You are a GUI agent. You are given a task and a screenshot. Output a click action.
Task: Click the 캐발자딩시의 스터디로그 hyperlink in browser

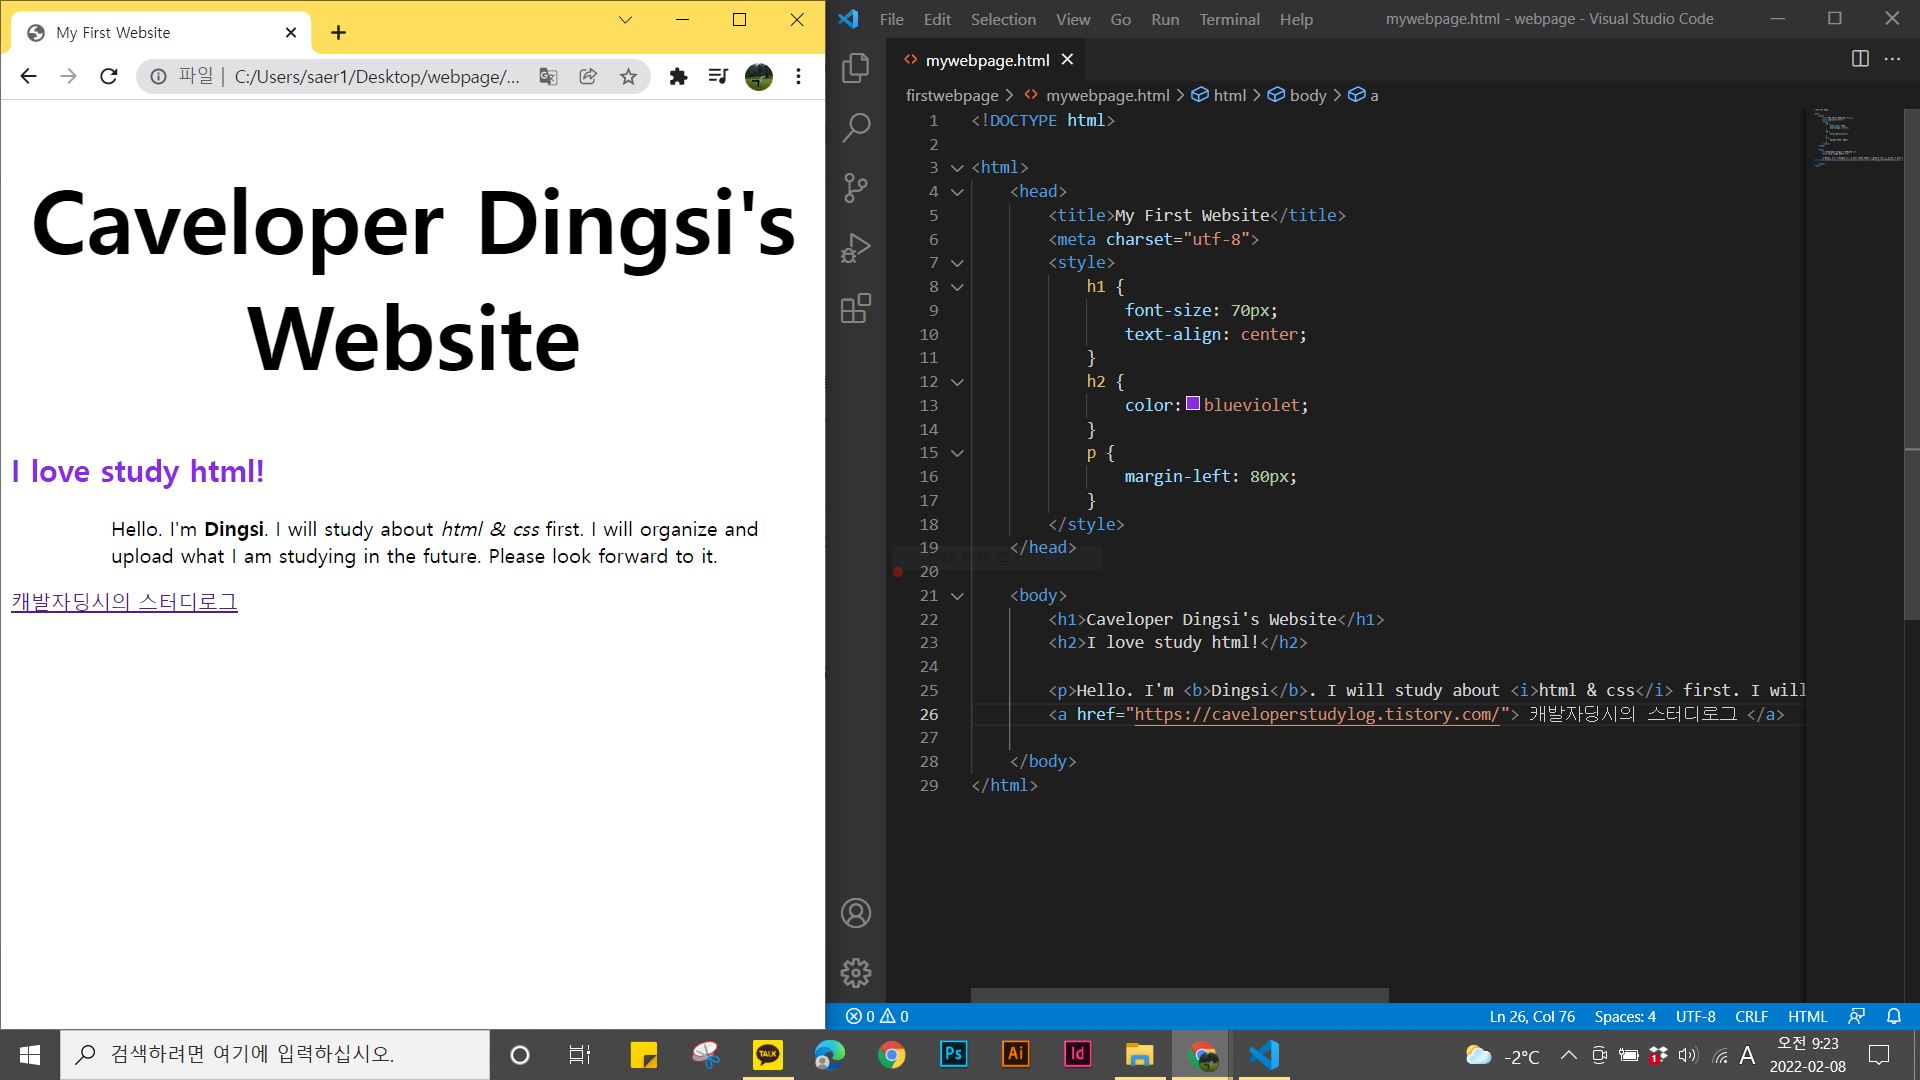[125, 602]
